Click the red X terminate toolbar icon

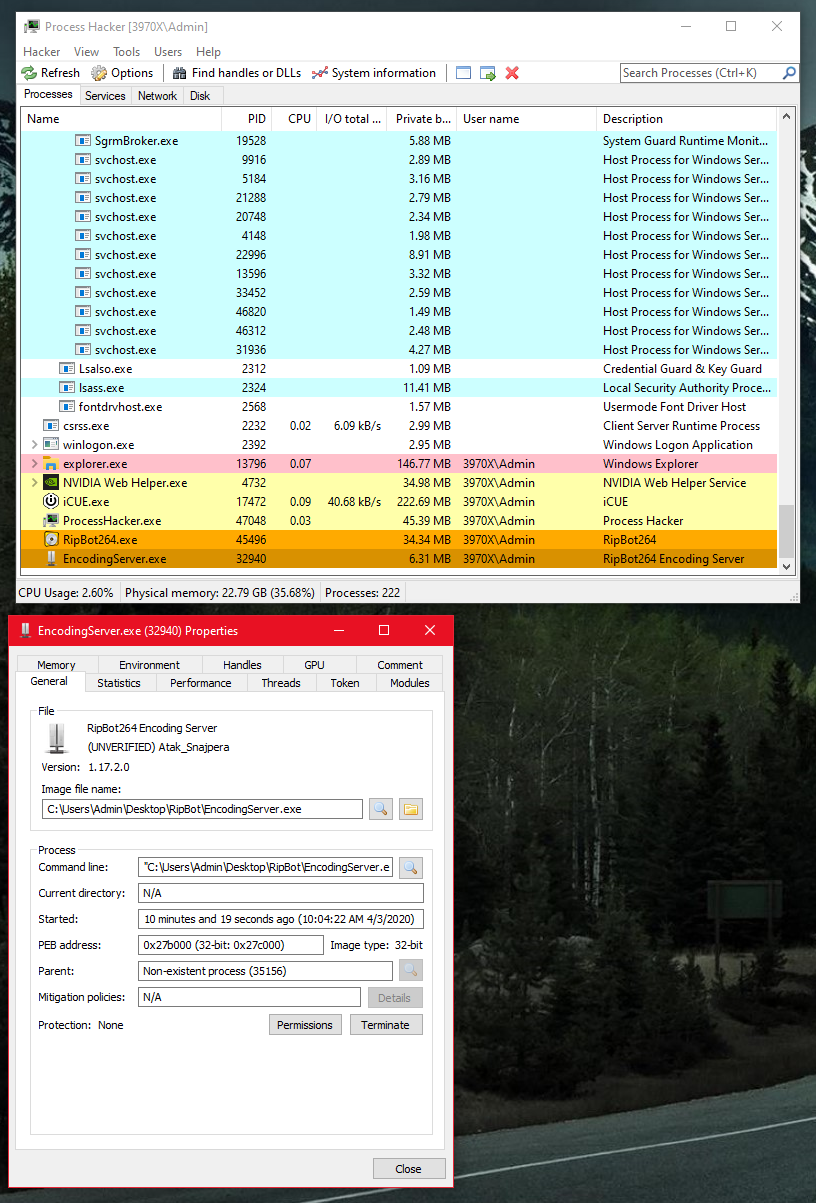(512, 73)
